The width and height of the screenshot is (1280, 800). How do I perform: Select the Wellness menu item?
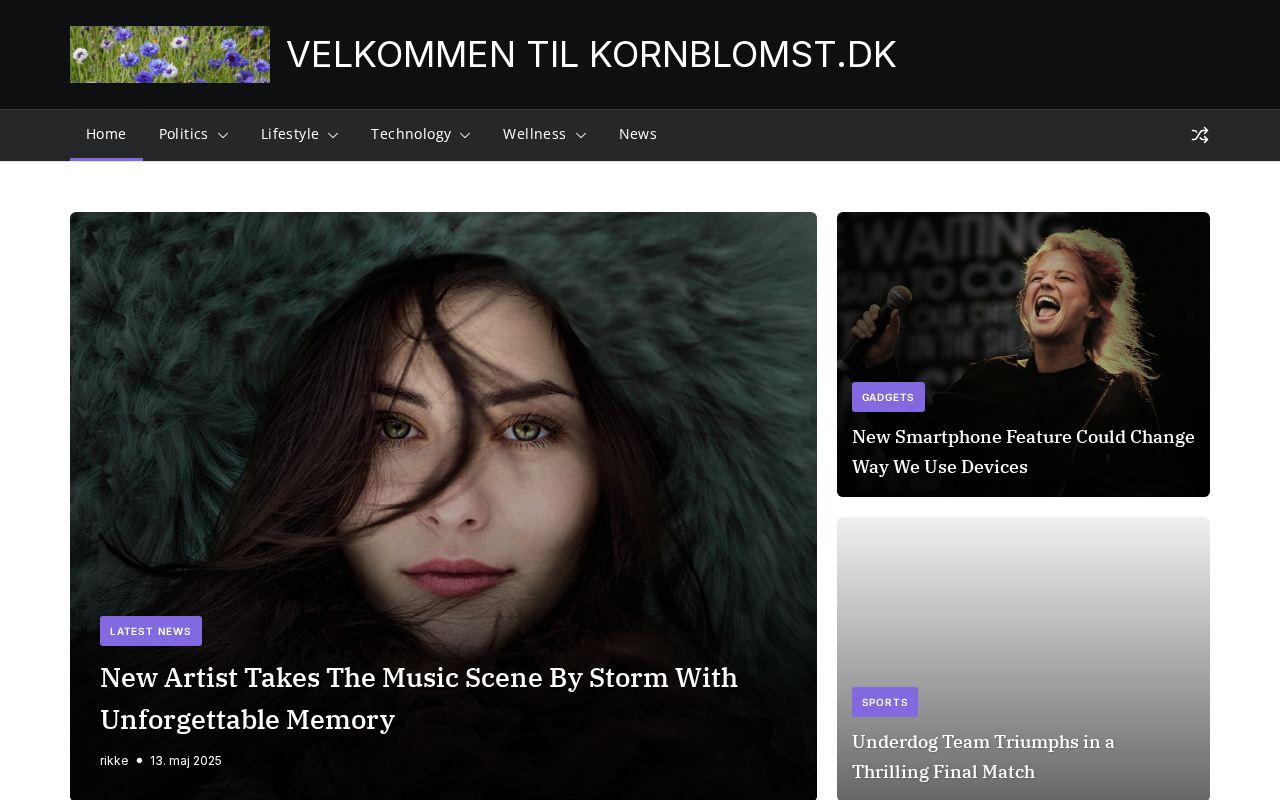[534, 134]
